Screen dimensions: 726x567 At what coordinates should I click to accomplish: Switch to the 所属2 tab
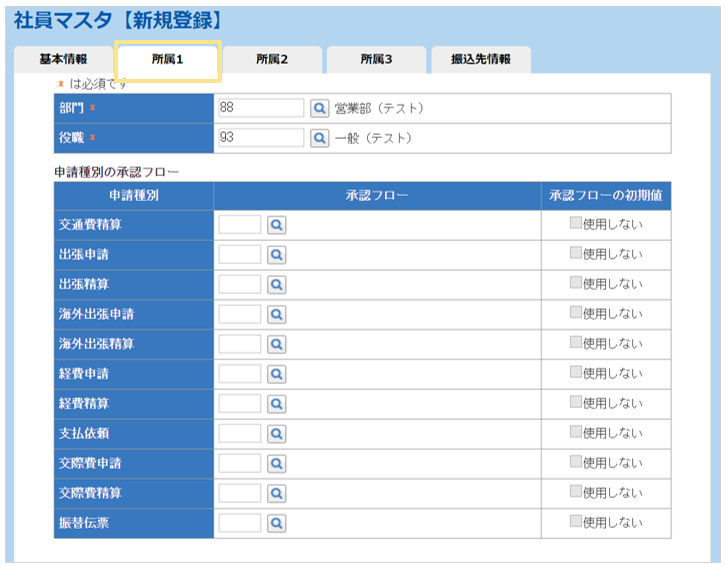(272, 60)
